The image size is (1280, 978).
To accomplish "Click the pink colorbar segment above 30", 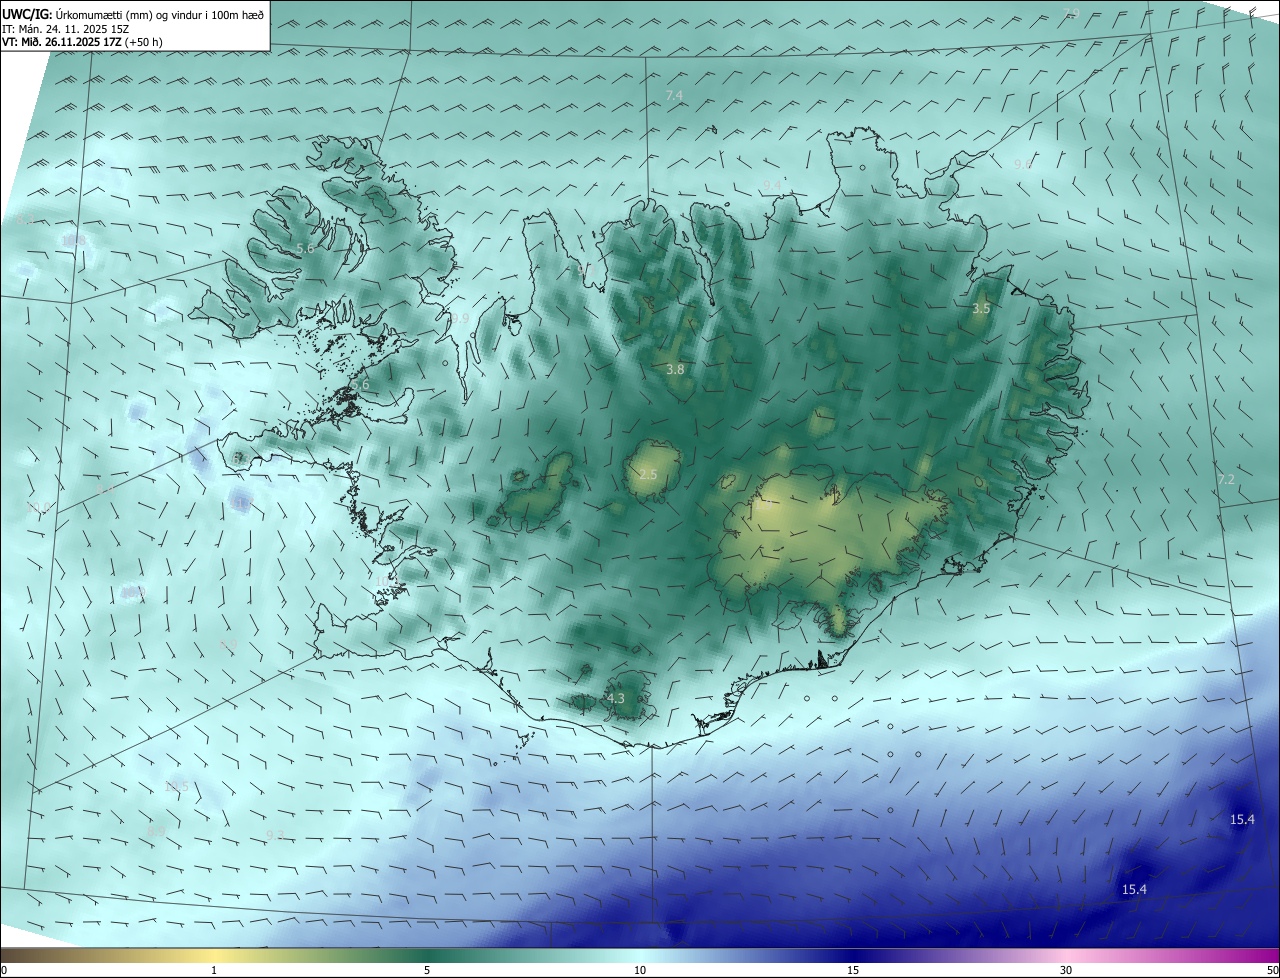I will click(x=1066, y=955).
